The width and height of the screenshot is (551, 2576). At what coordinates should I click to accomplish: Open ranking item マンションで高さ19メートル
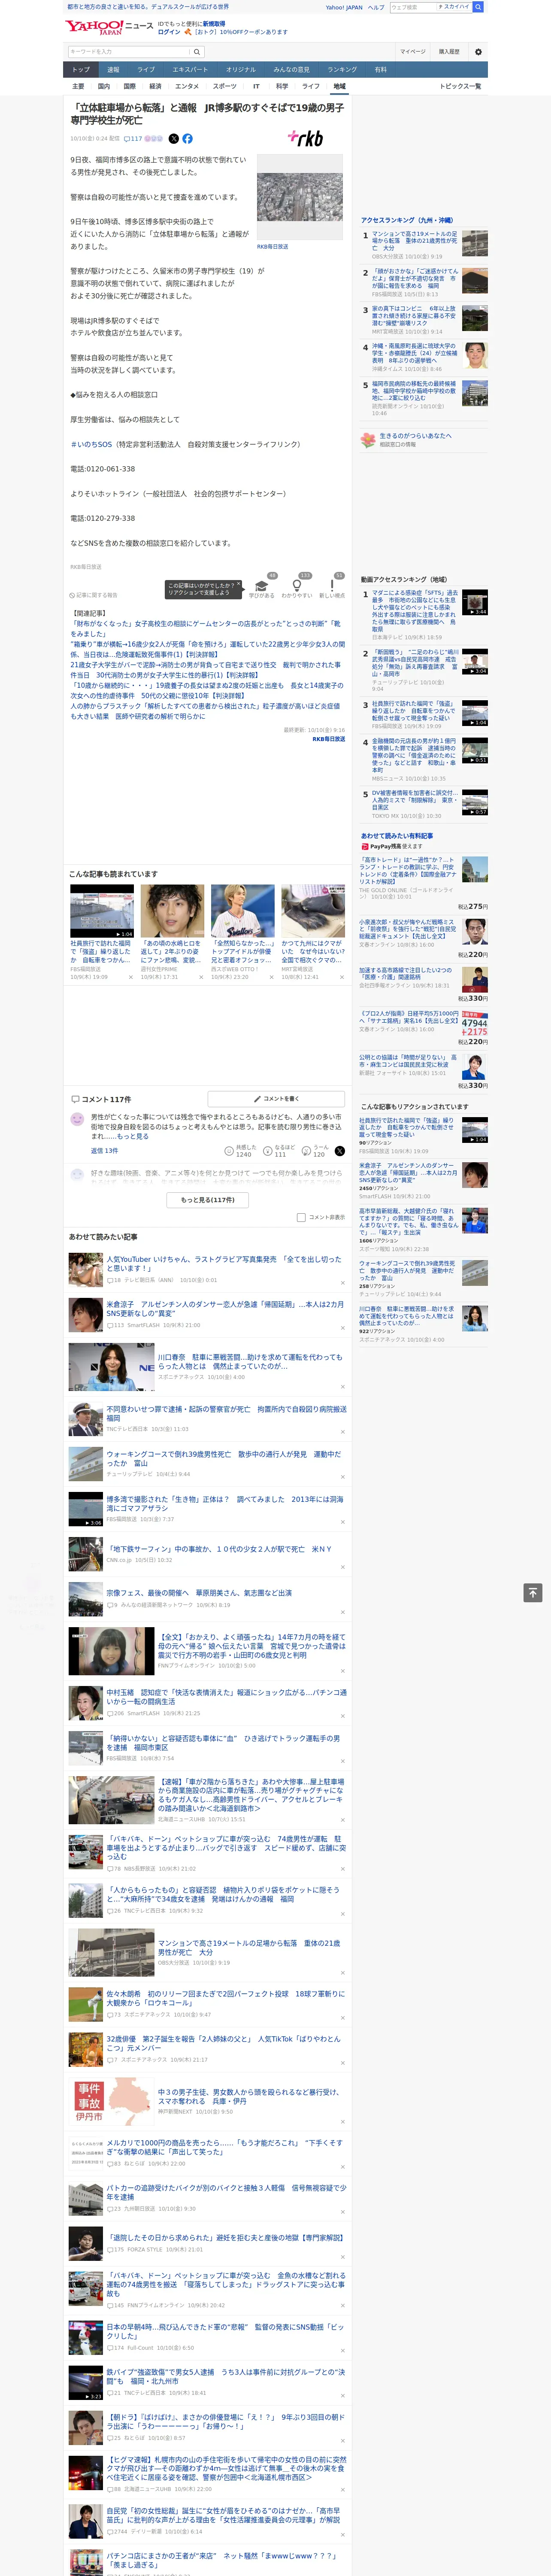[x=415, y=241]
